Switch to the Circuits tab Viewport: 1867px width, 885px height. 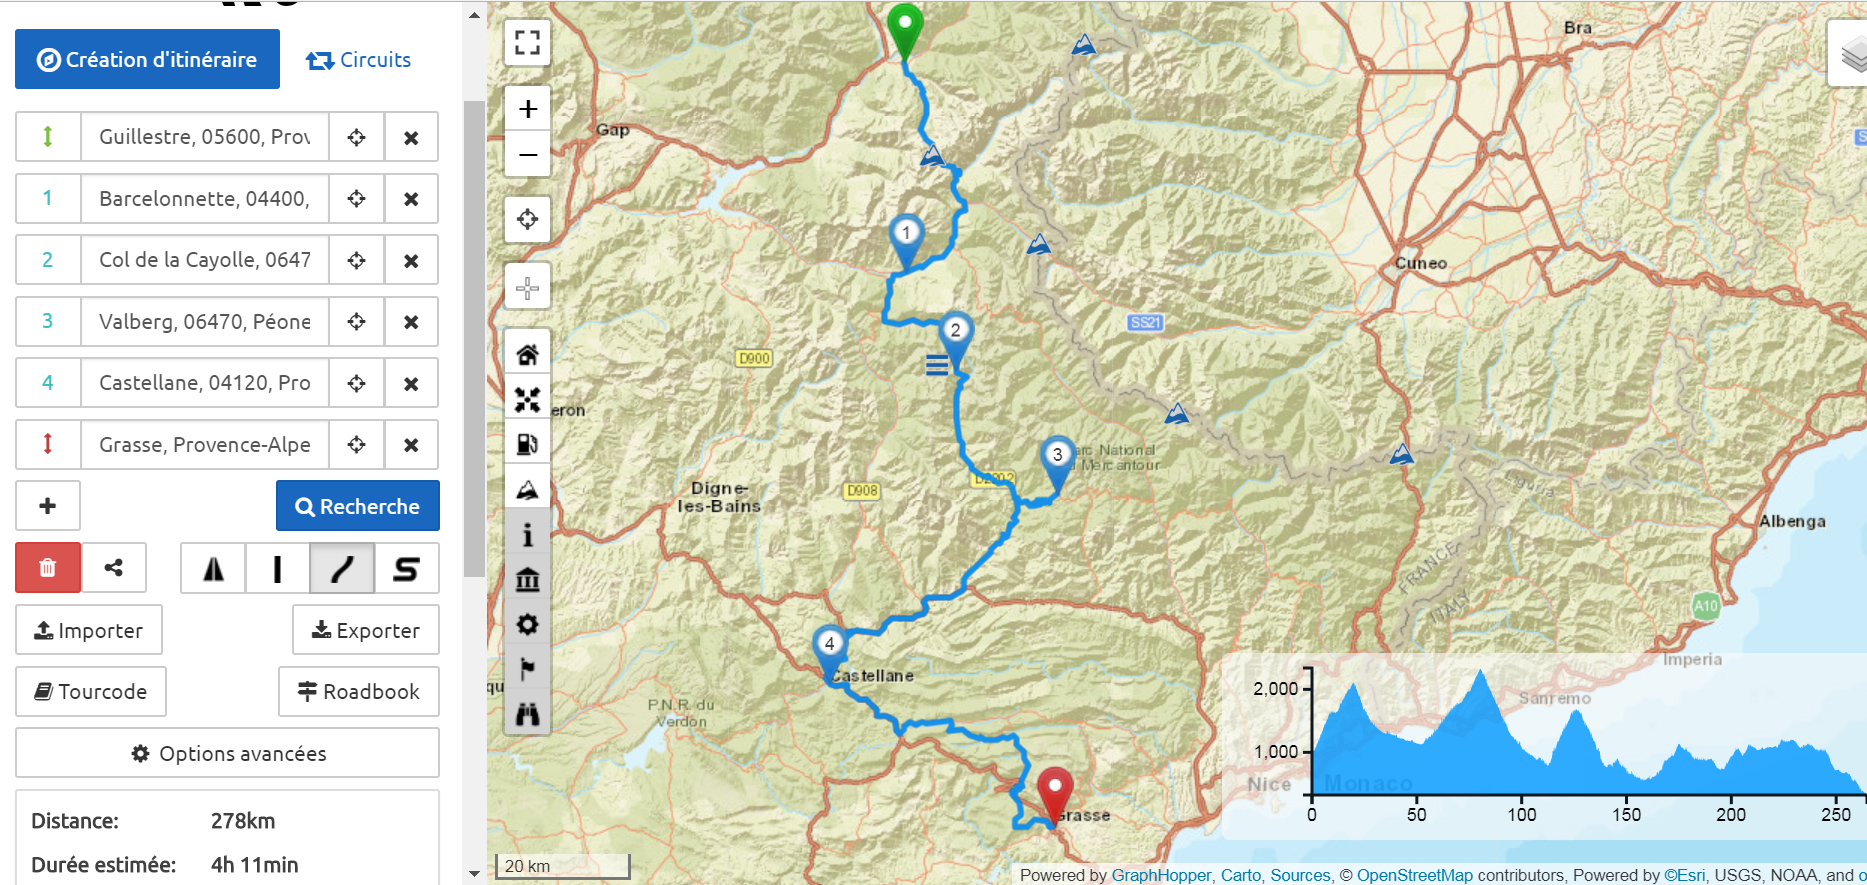(x=358, y=60)
